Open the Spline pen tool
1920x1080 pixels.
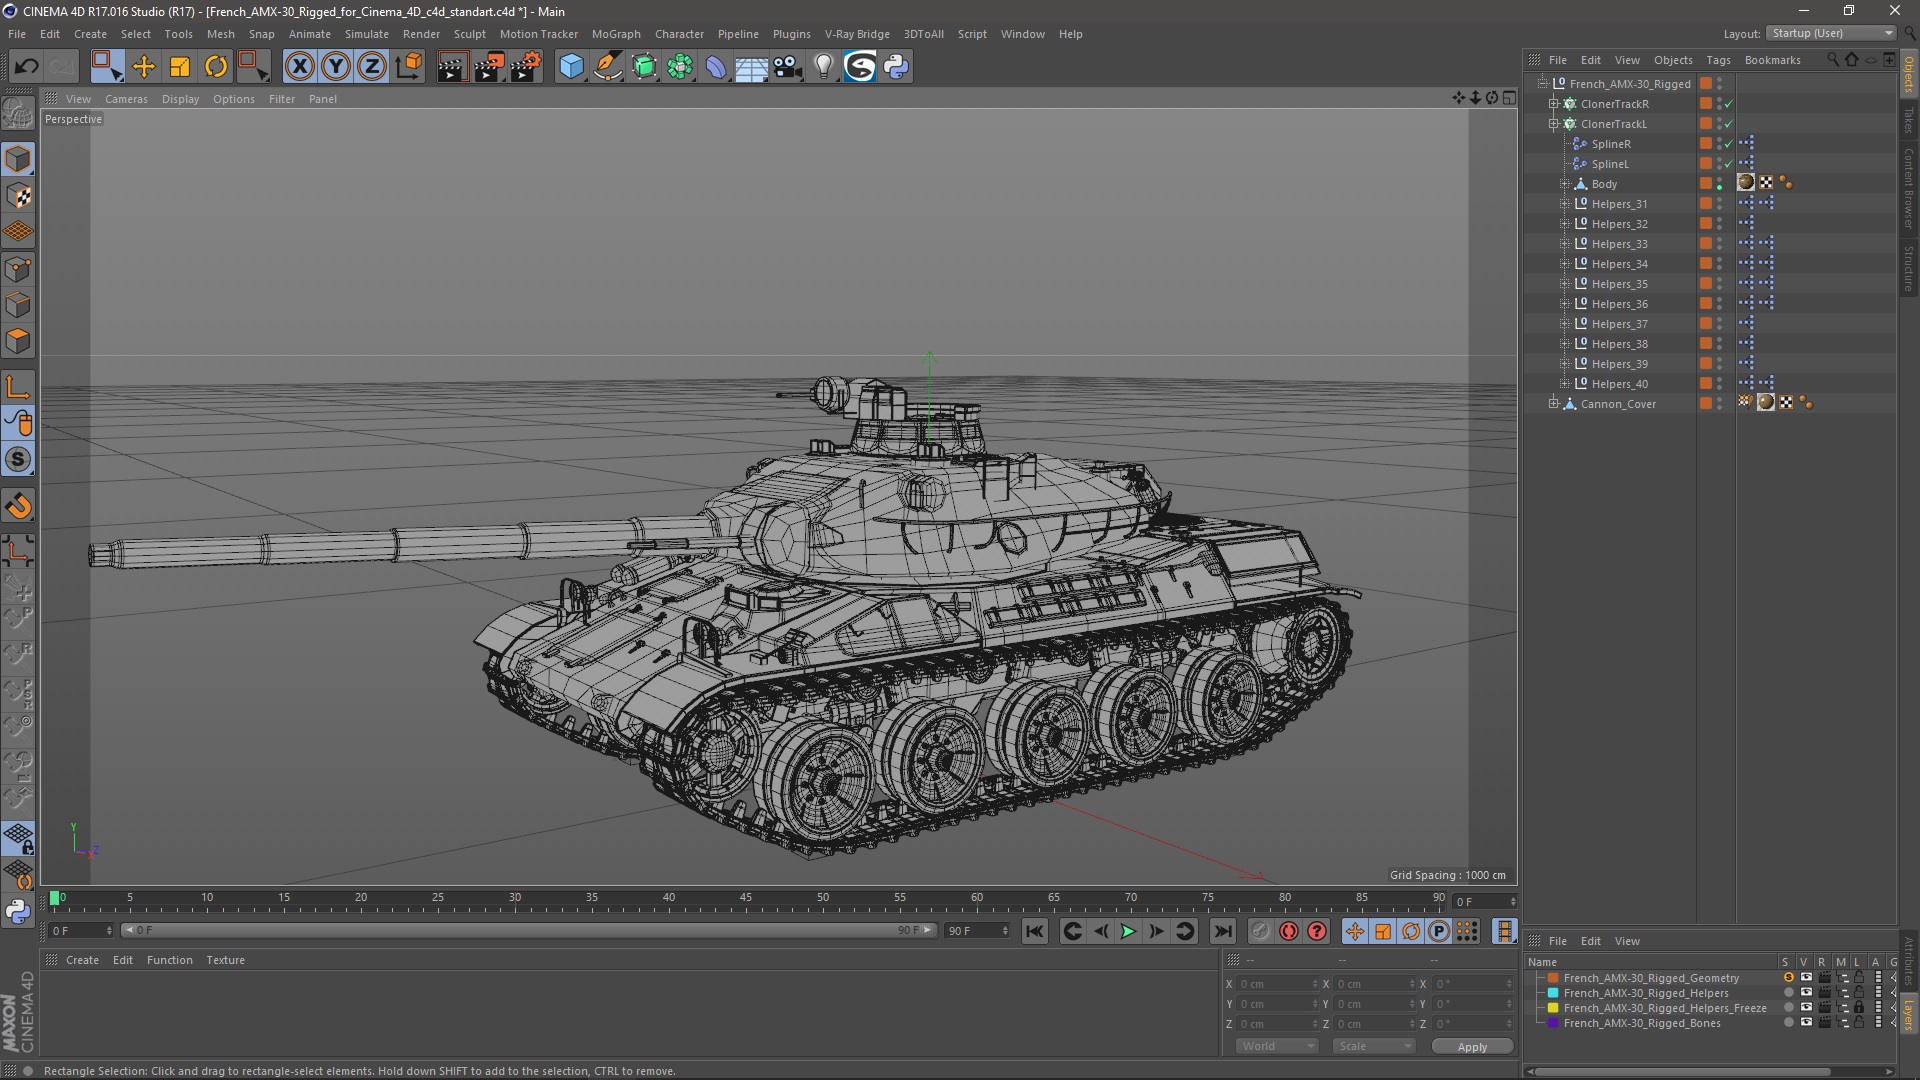click(x=608, y=67)
